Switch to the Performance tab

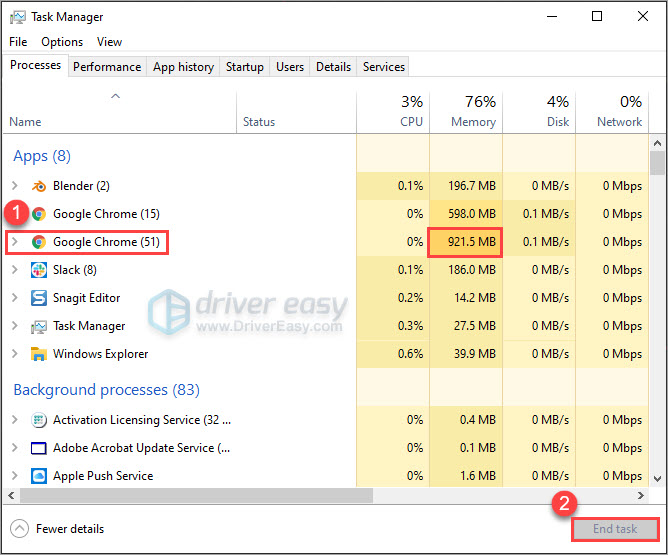(107, 67)
